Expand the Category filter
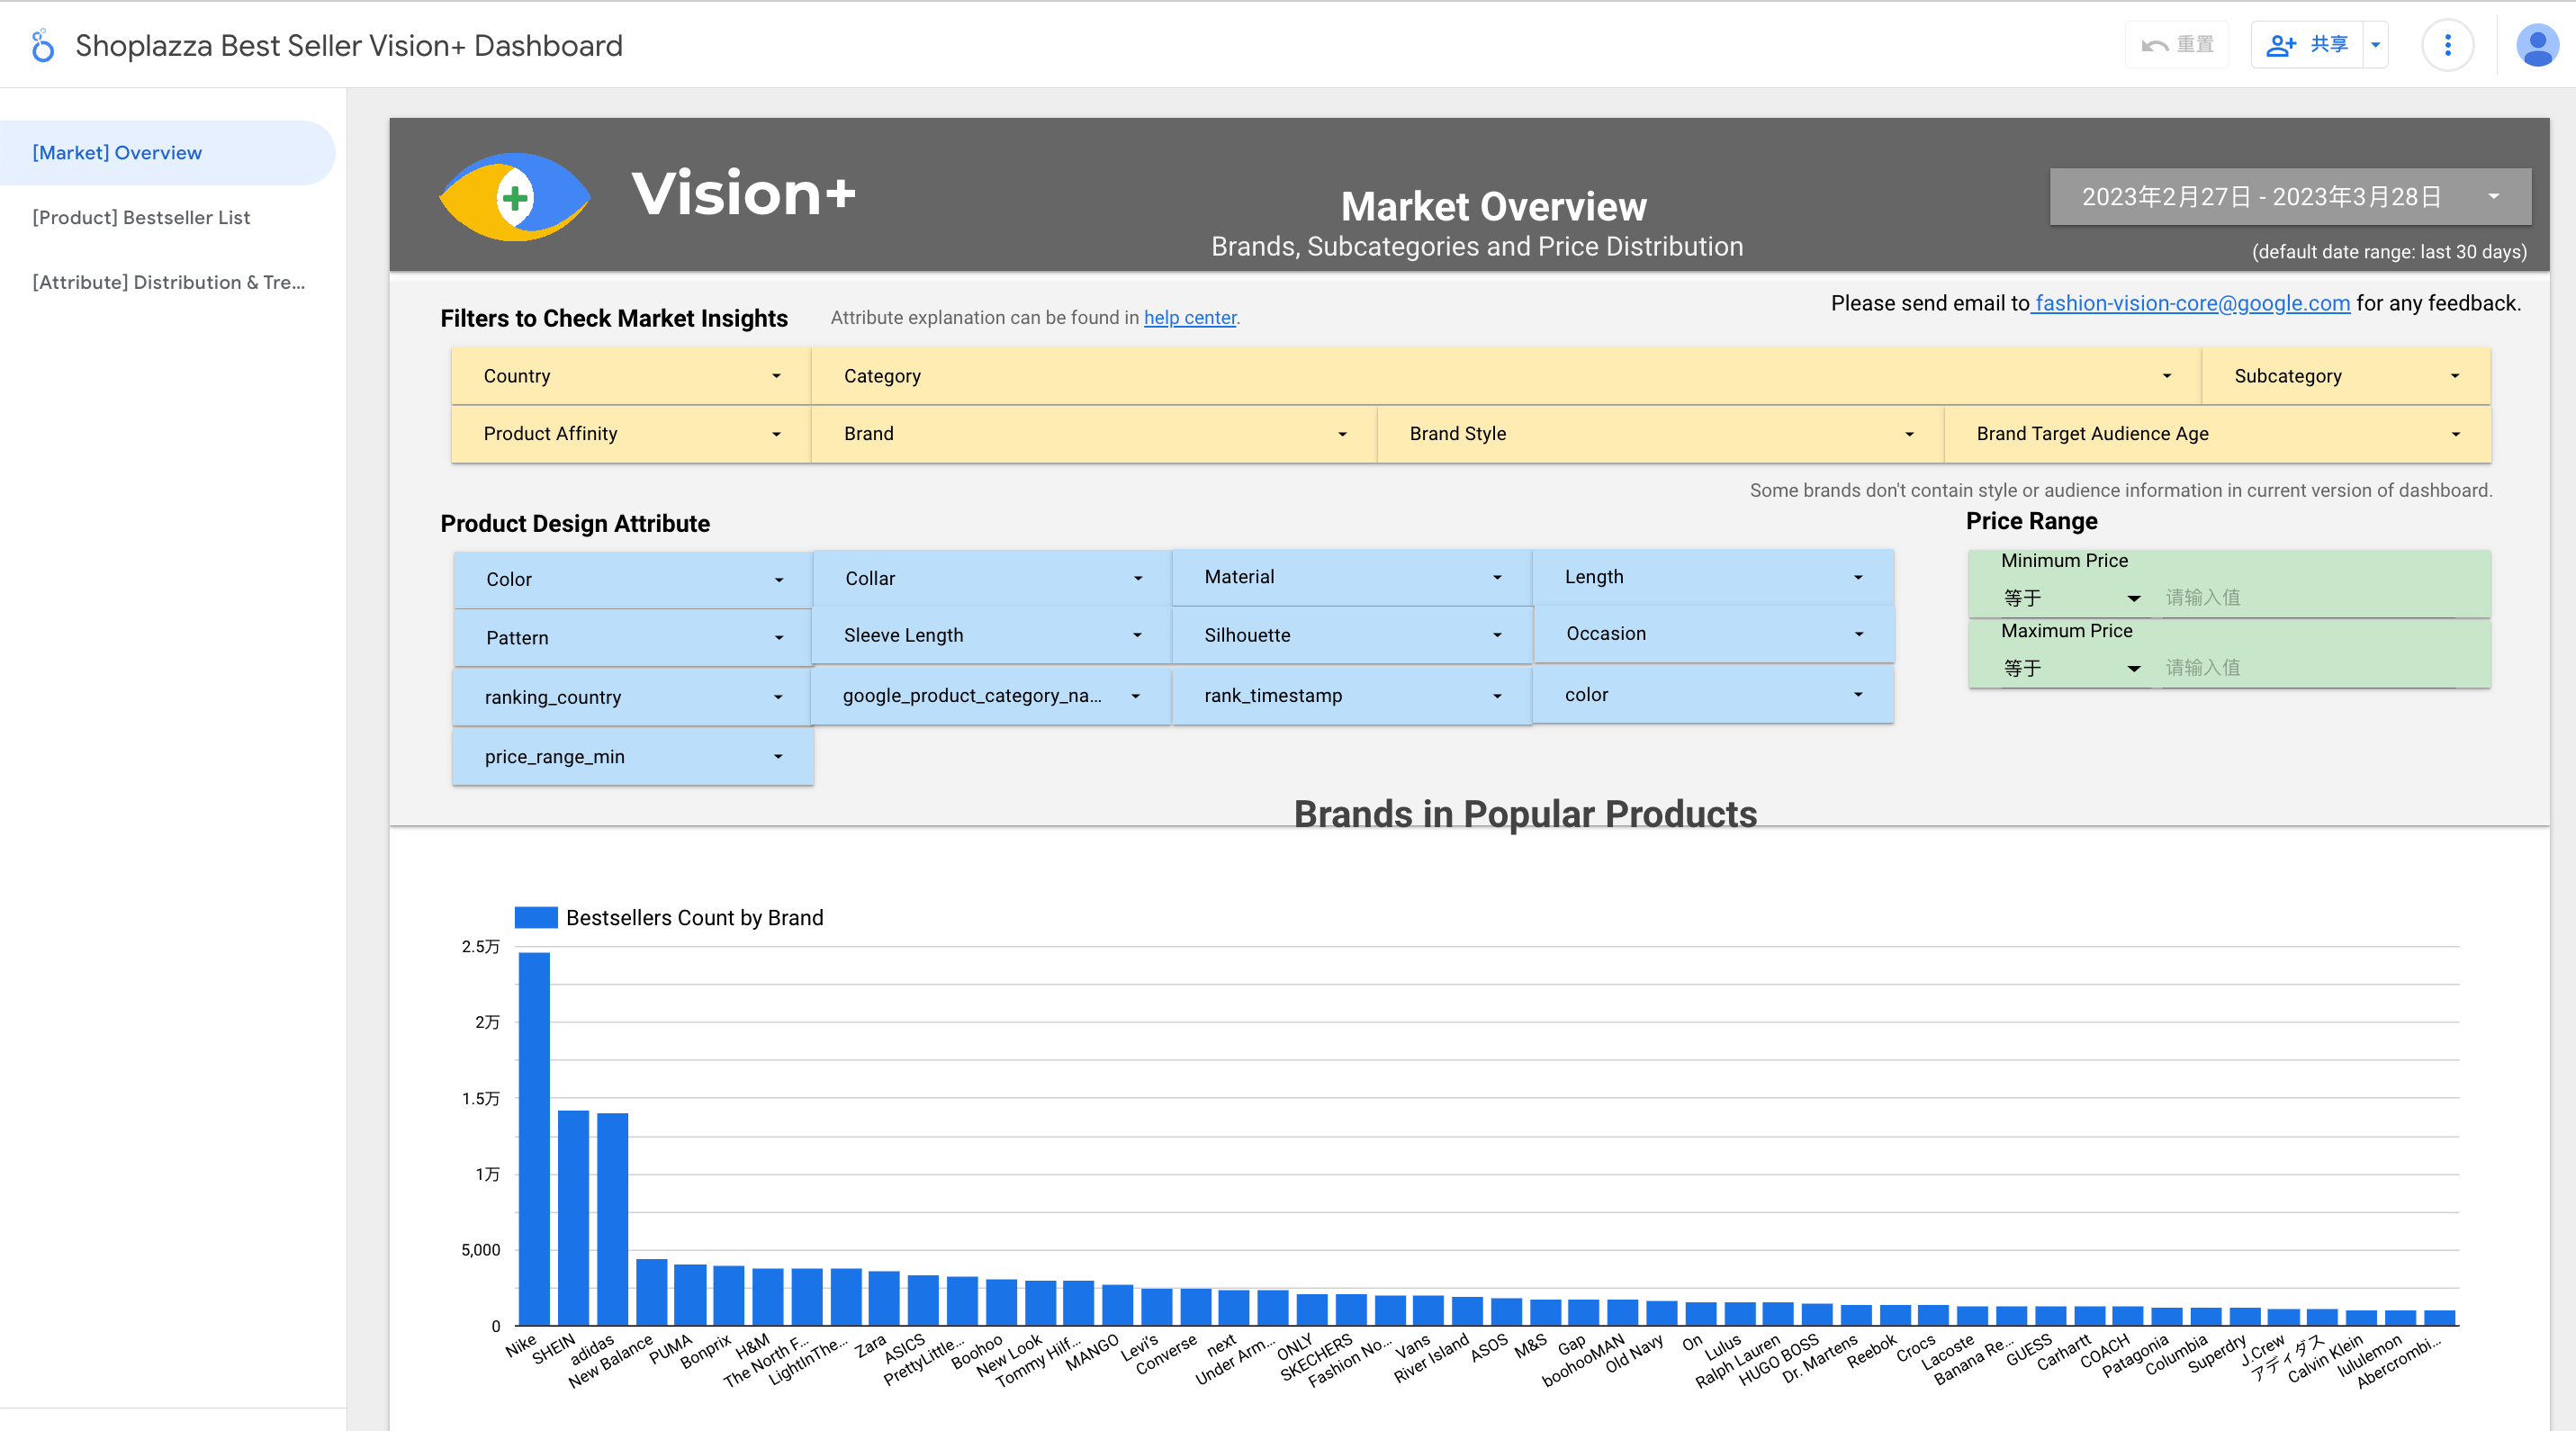The width and height of the screenshot is (2576, 1431). coord(1506,376)
